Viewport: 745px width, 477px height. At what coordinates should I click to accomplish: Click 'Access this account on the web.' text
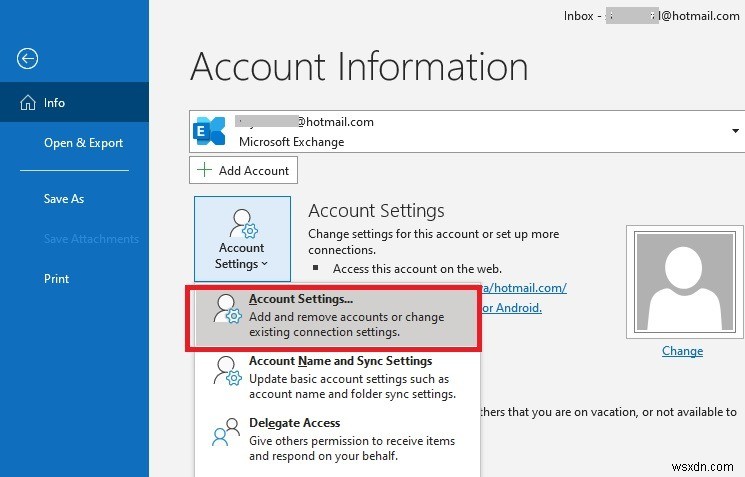point(417,269)
